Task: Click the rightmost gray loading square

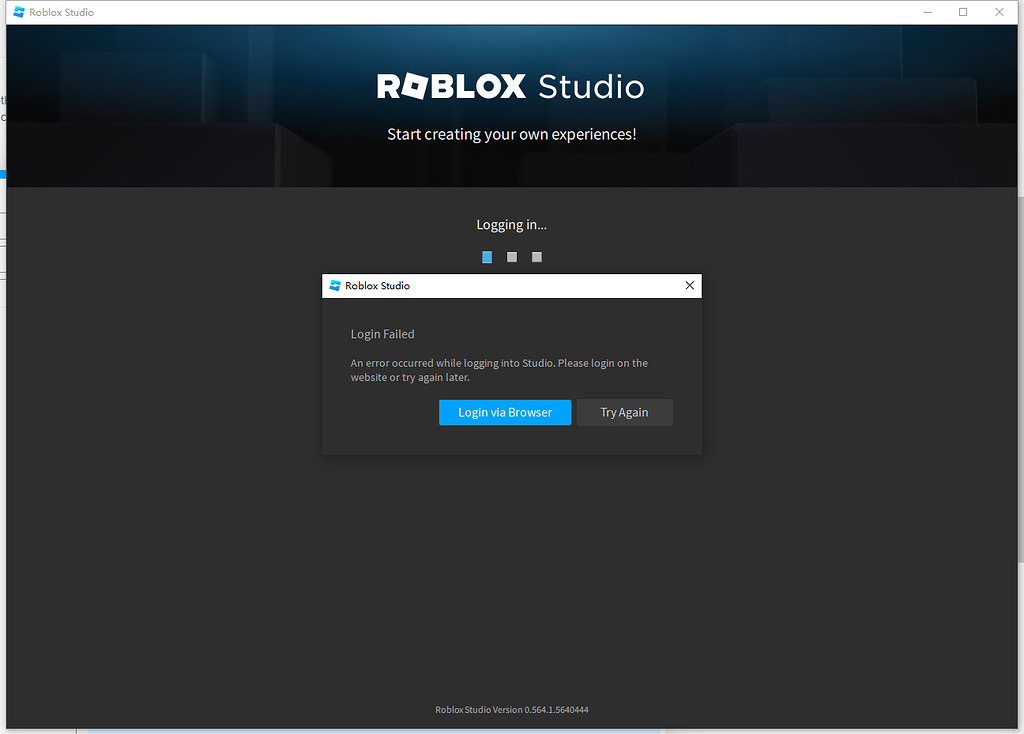Action: [536, 257]
